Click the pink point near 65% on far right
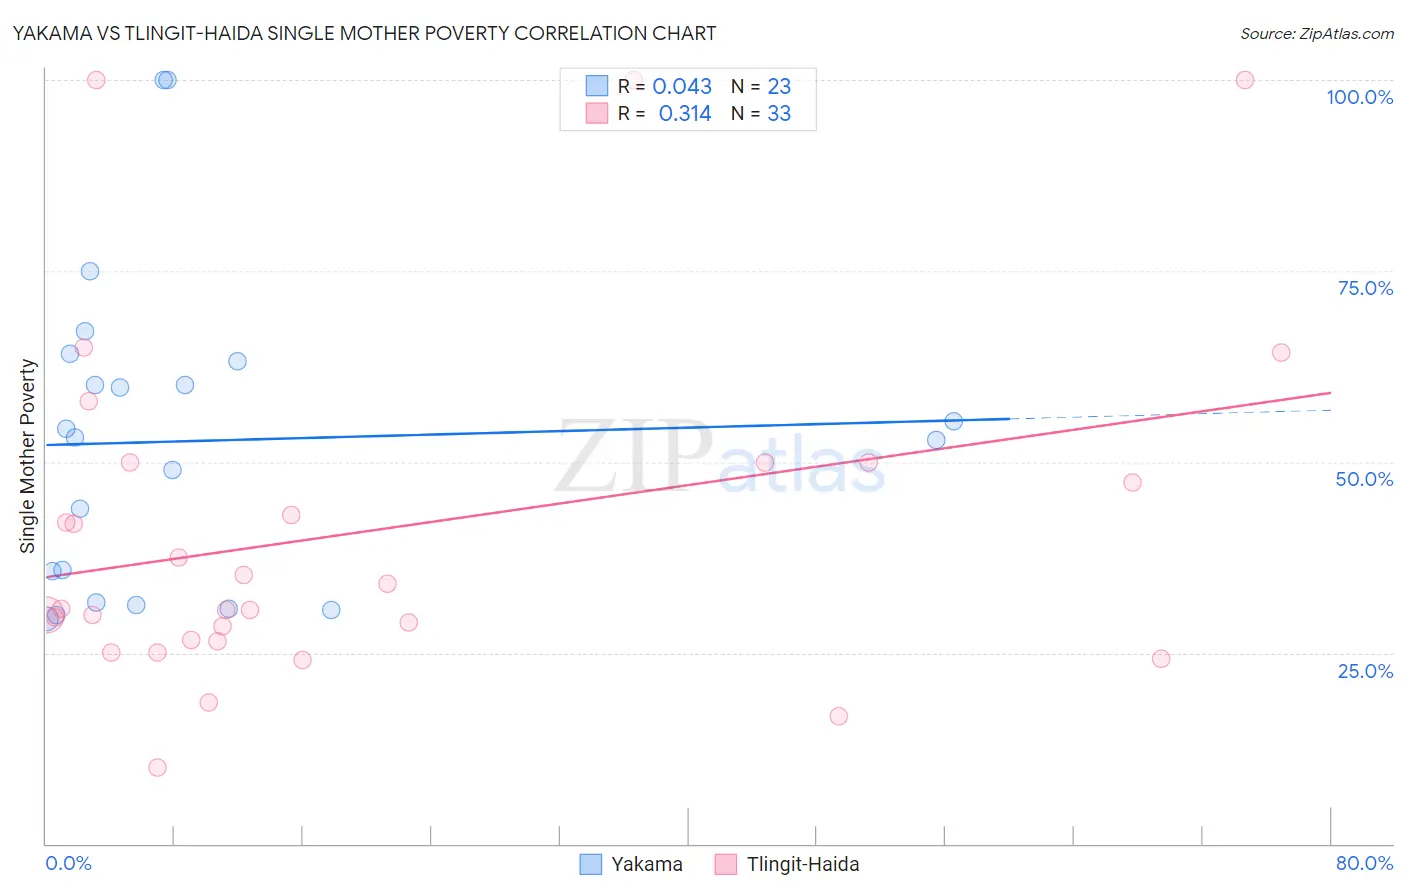This screenshot has height=892, width=1406. pyautogui.click(x=1281, y=352)
